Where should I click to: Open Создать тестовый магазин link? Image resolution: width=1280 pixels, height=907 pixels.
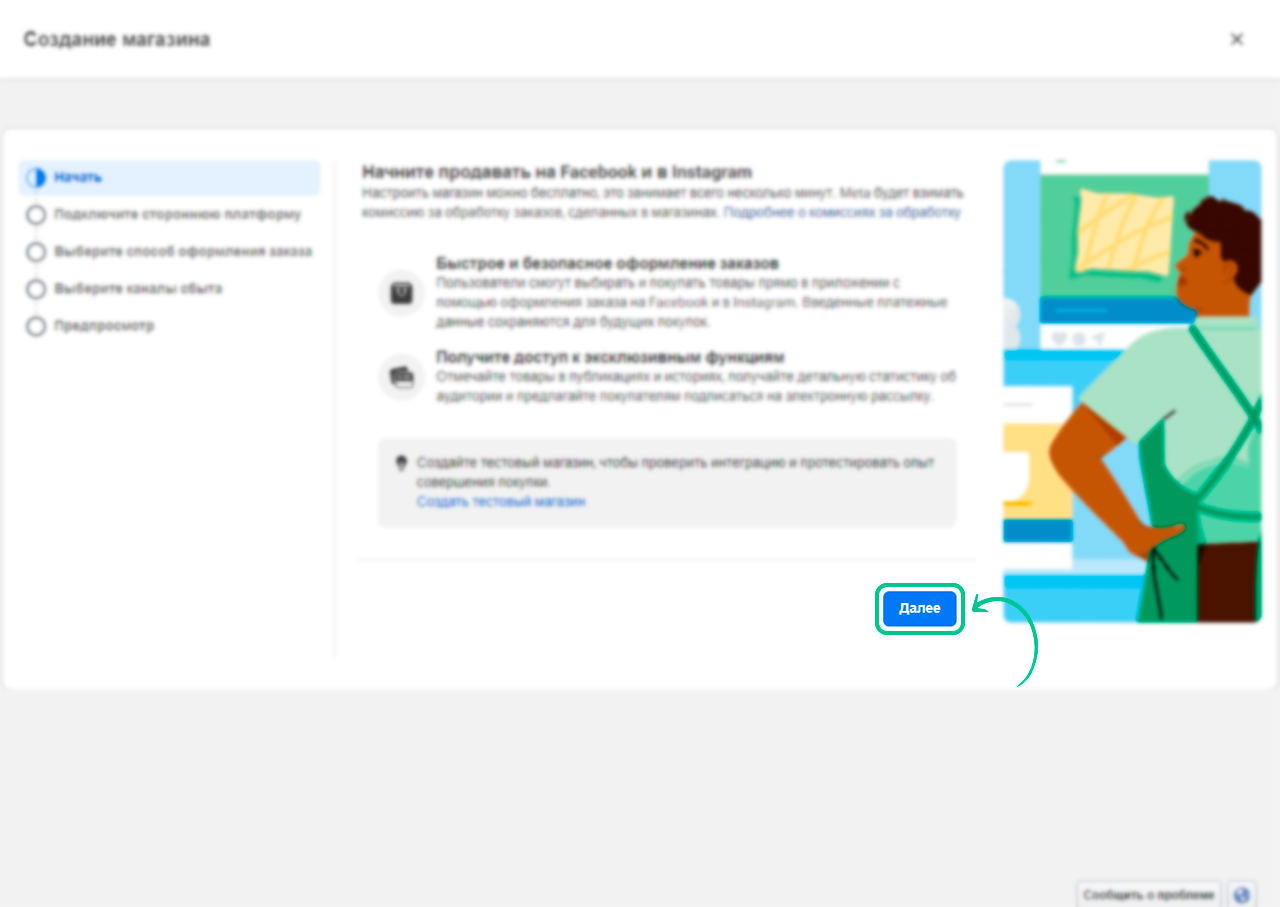[x=501, y=501]
